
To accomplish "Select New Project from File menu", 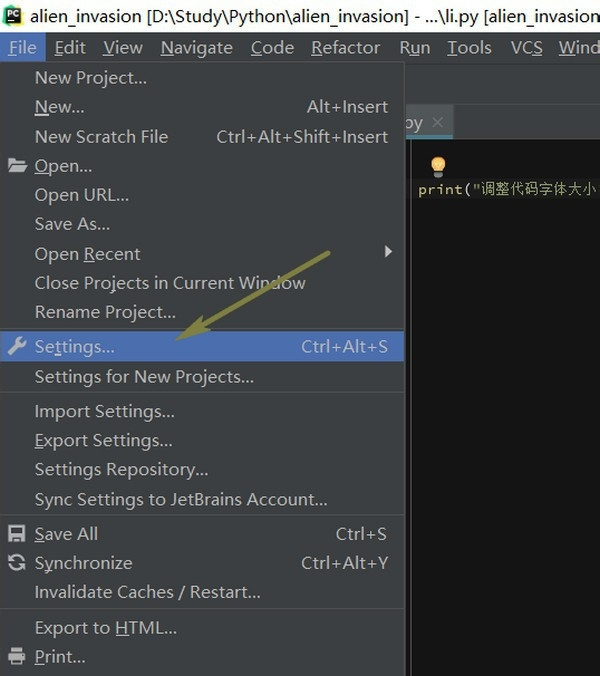I will (x=90, y=78).
